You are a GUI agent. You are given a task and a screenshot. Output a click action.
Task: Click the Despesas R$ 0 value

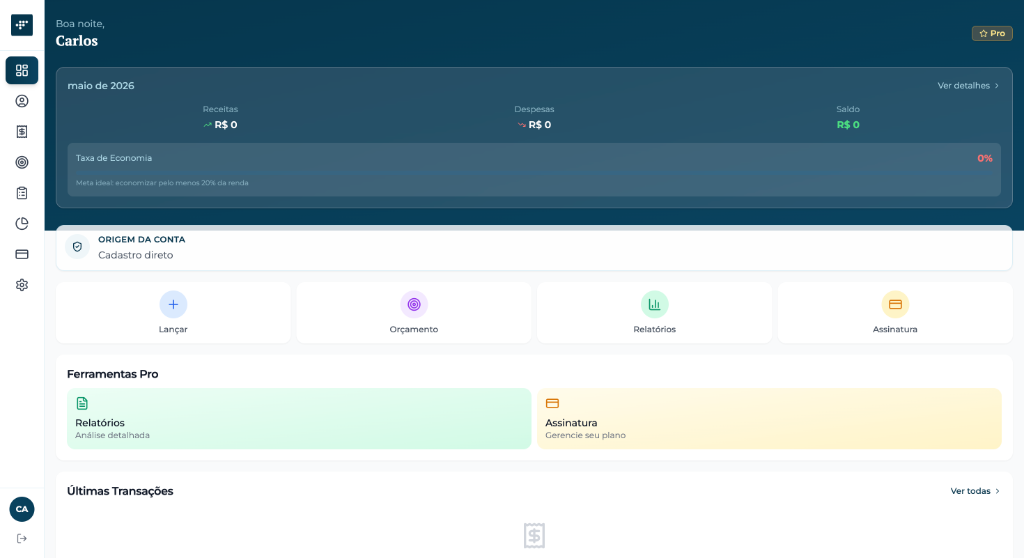coord(539,125)
